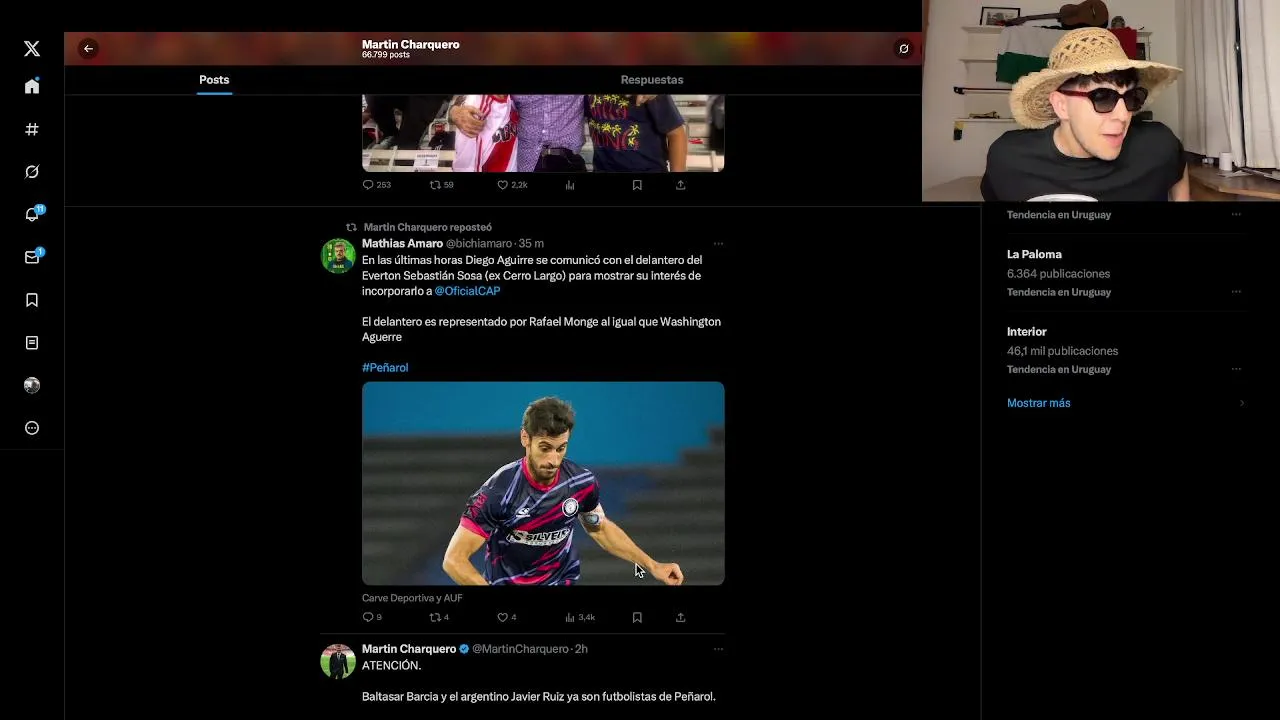1280x720 pixels.
Task: Click the '35 m' post timestamp
Action: point(531,243)
